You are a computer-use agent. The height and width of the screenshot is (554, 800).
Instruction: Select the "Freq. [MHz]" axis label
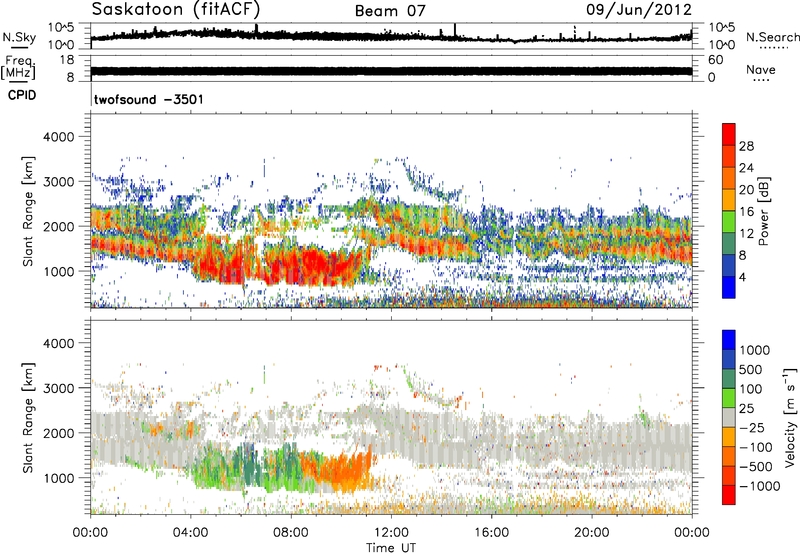coord(20,67)
